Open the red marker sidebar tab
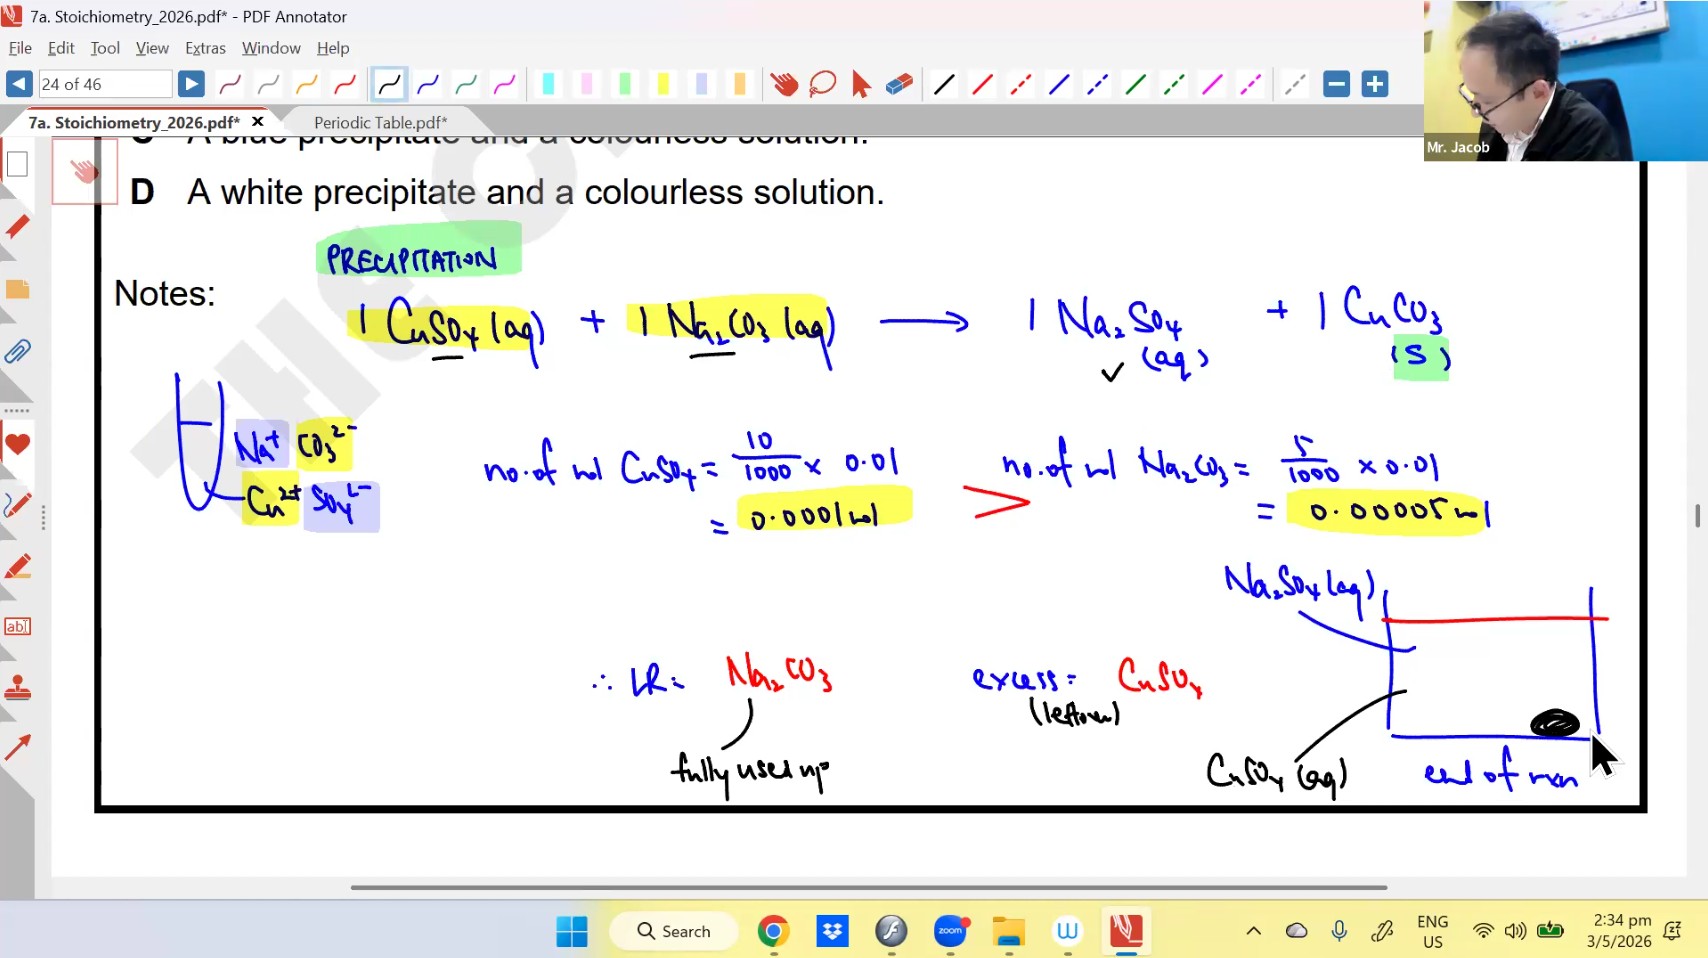Screen dimensions: 1708x958 pyautogui.click(x=17, y=227)
